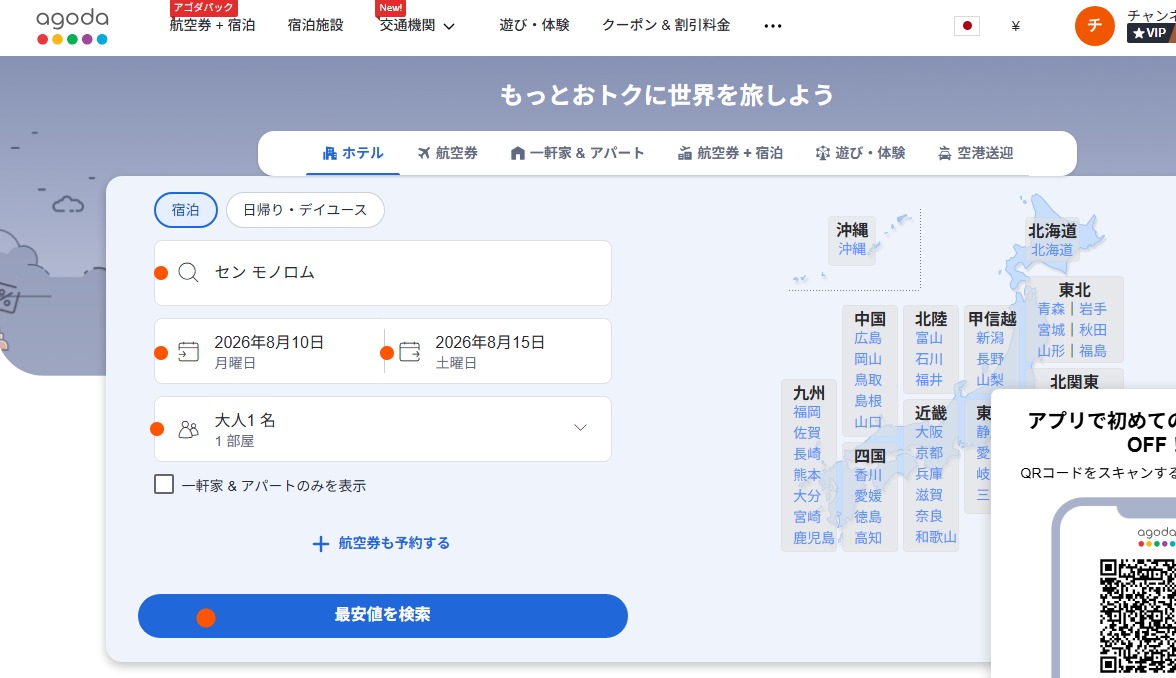
Task: Select the 宿泊 stay-type pill
Action: click(x=185, y=210)
